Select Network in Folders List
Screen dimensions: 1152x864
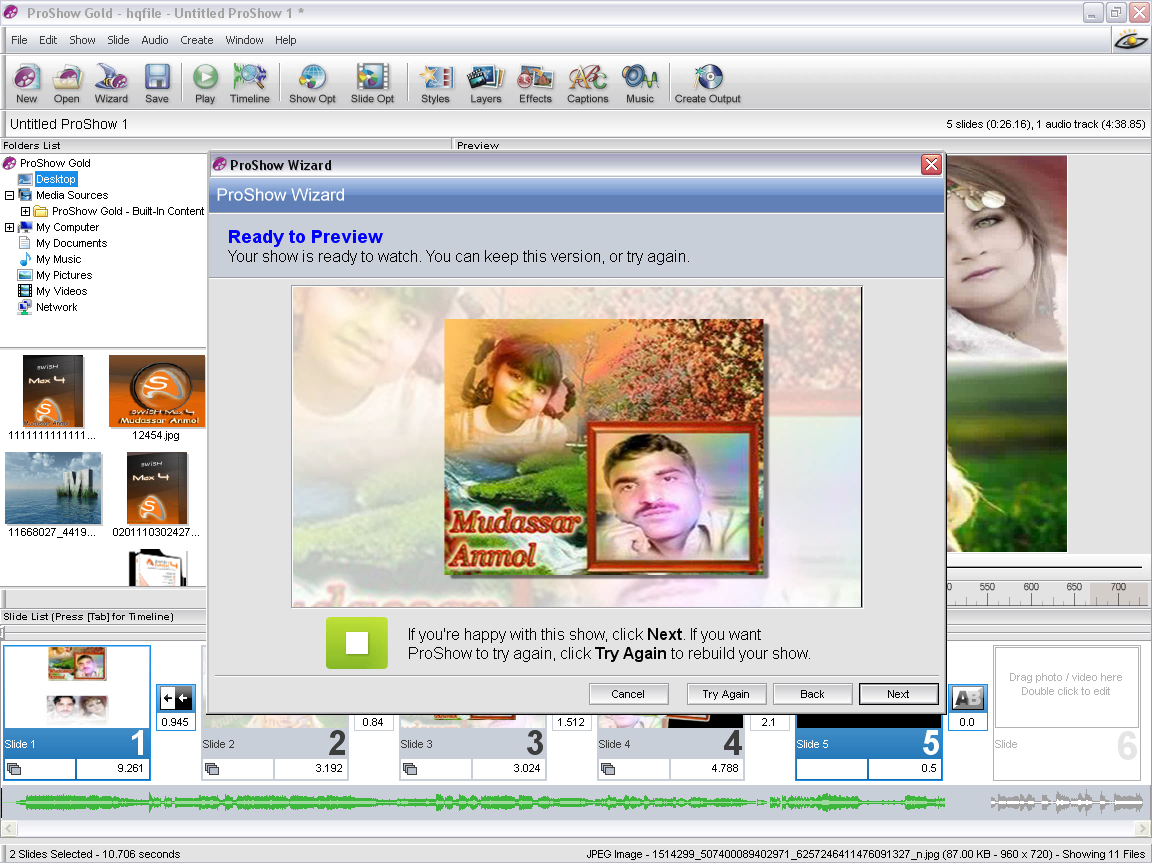click(57, 308)
